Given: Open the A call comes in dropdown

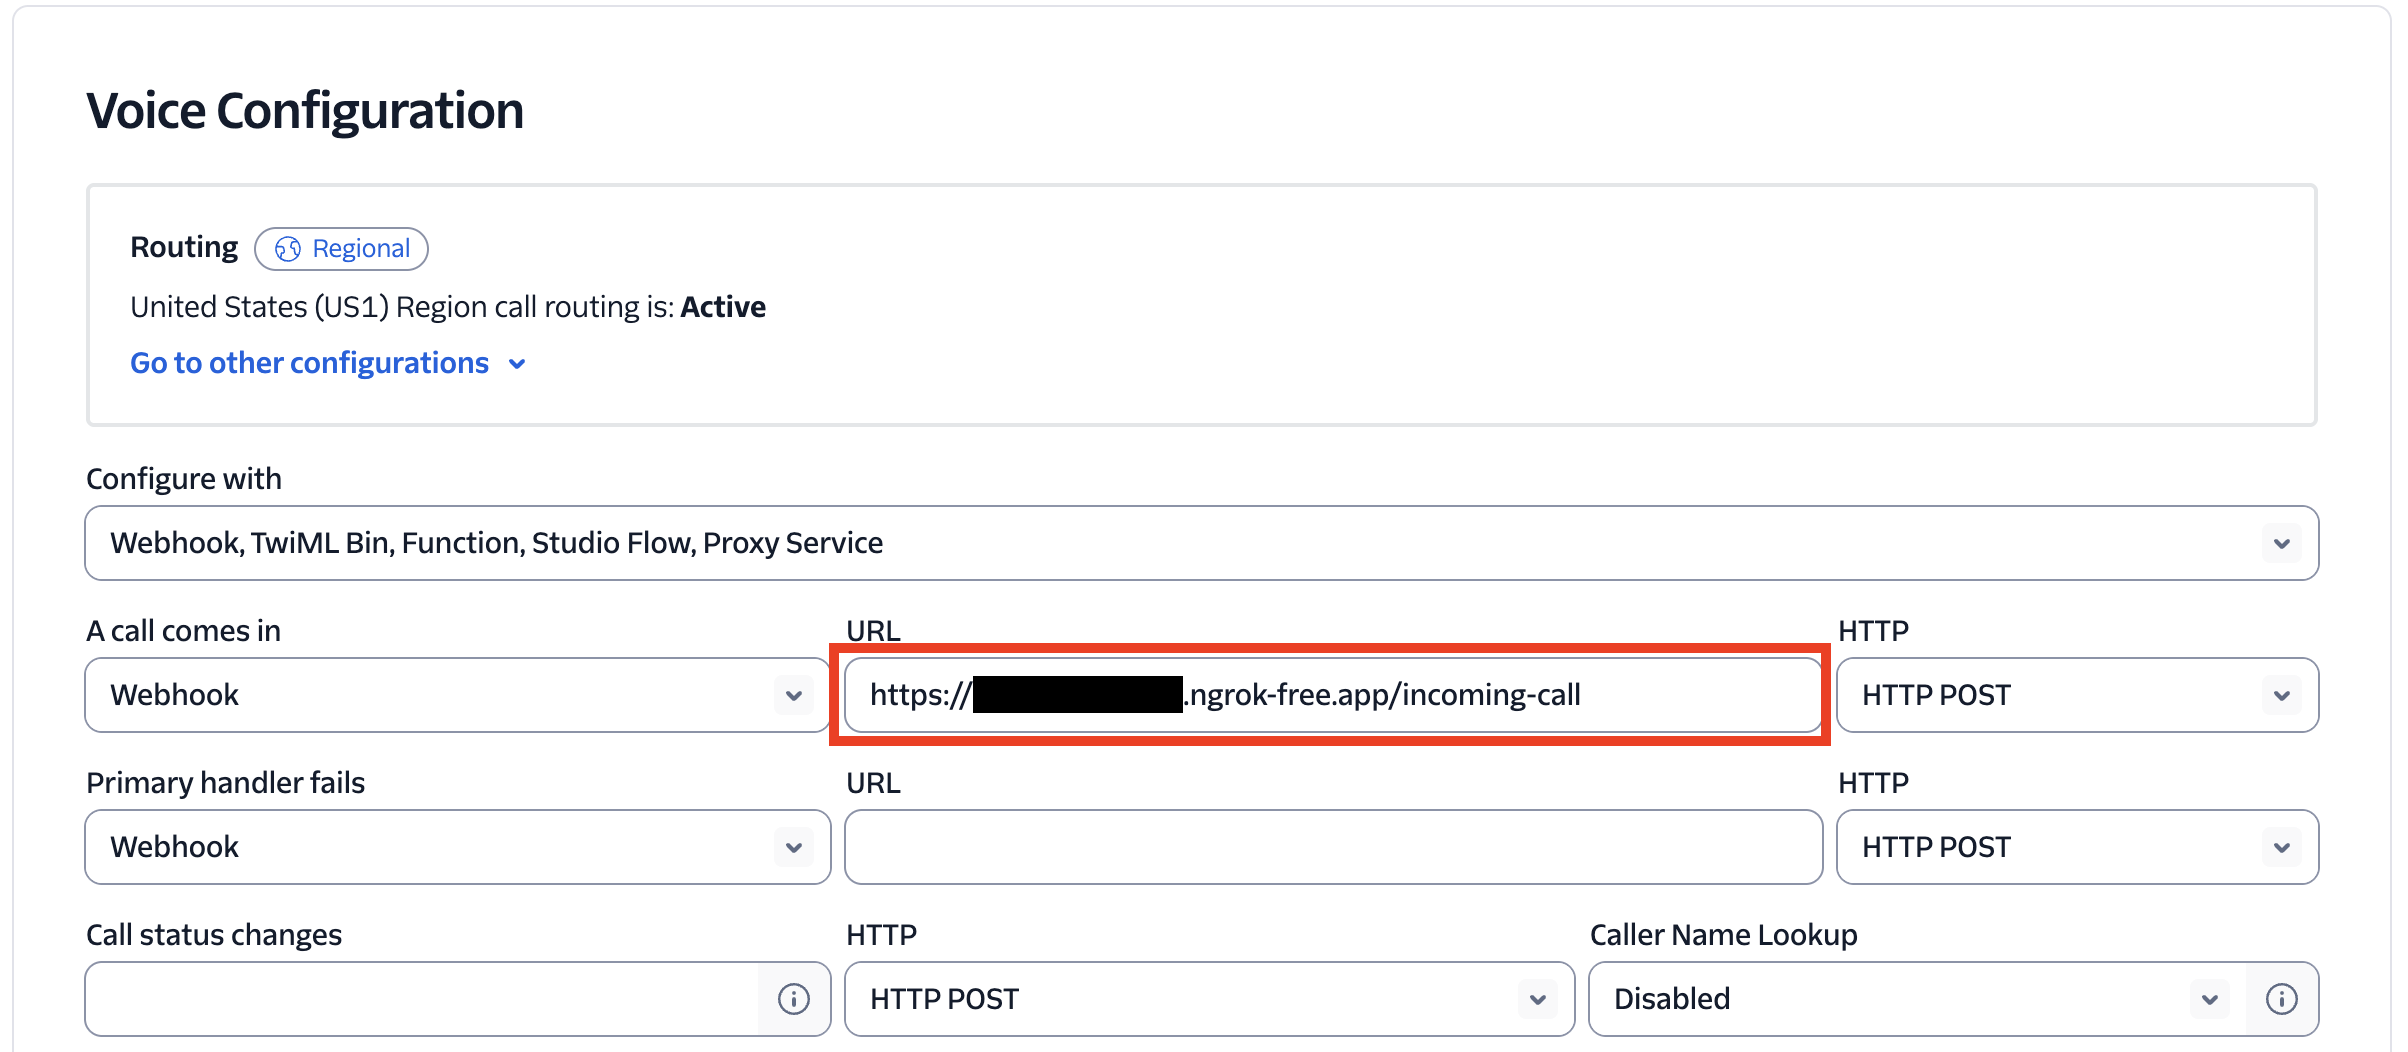Looking at the screenshot, I should coord(440,695).
